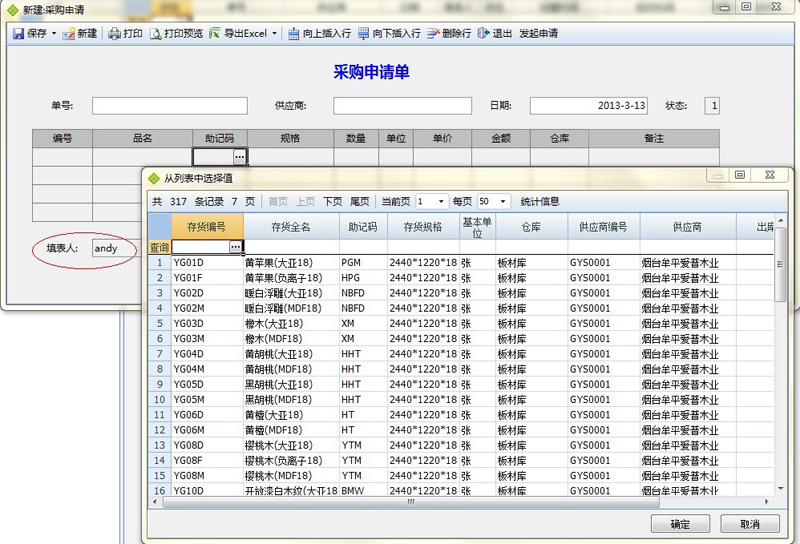The image size is (800, 544).
Task: Click 品名 column header in request grid
Action: tap(142, 138)
